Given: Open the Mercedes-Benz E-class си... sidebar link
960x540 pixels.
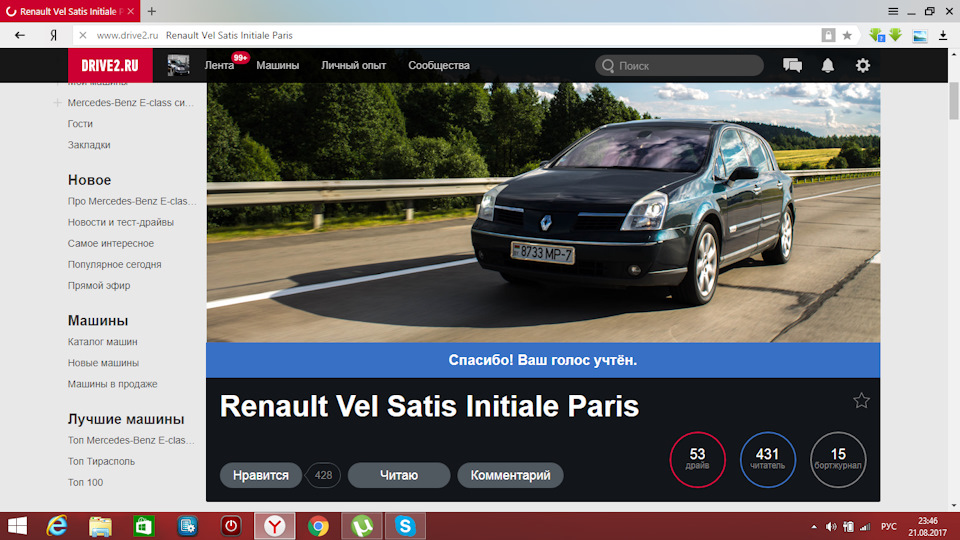Looking at the screenshot, I should (x=130, y=103).
